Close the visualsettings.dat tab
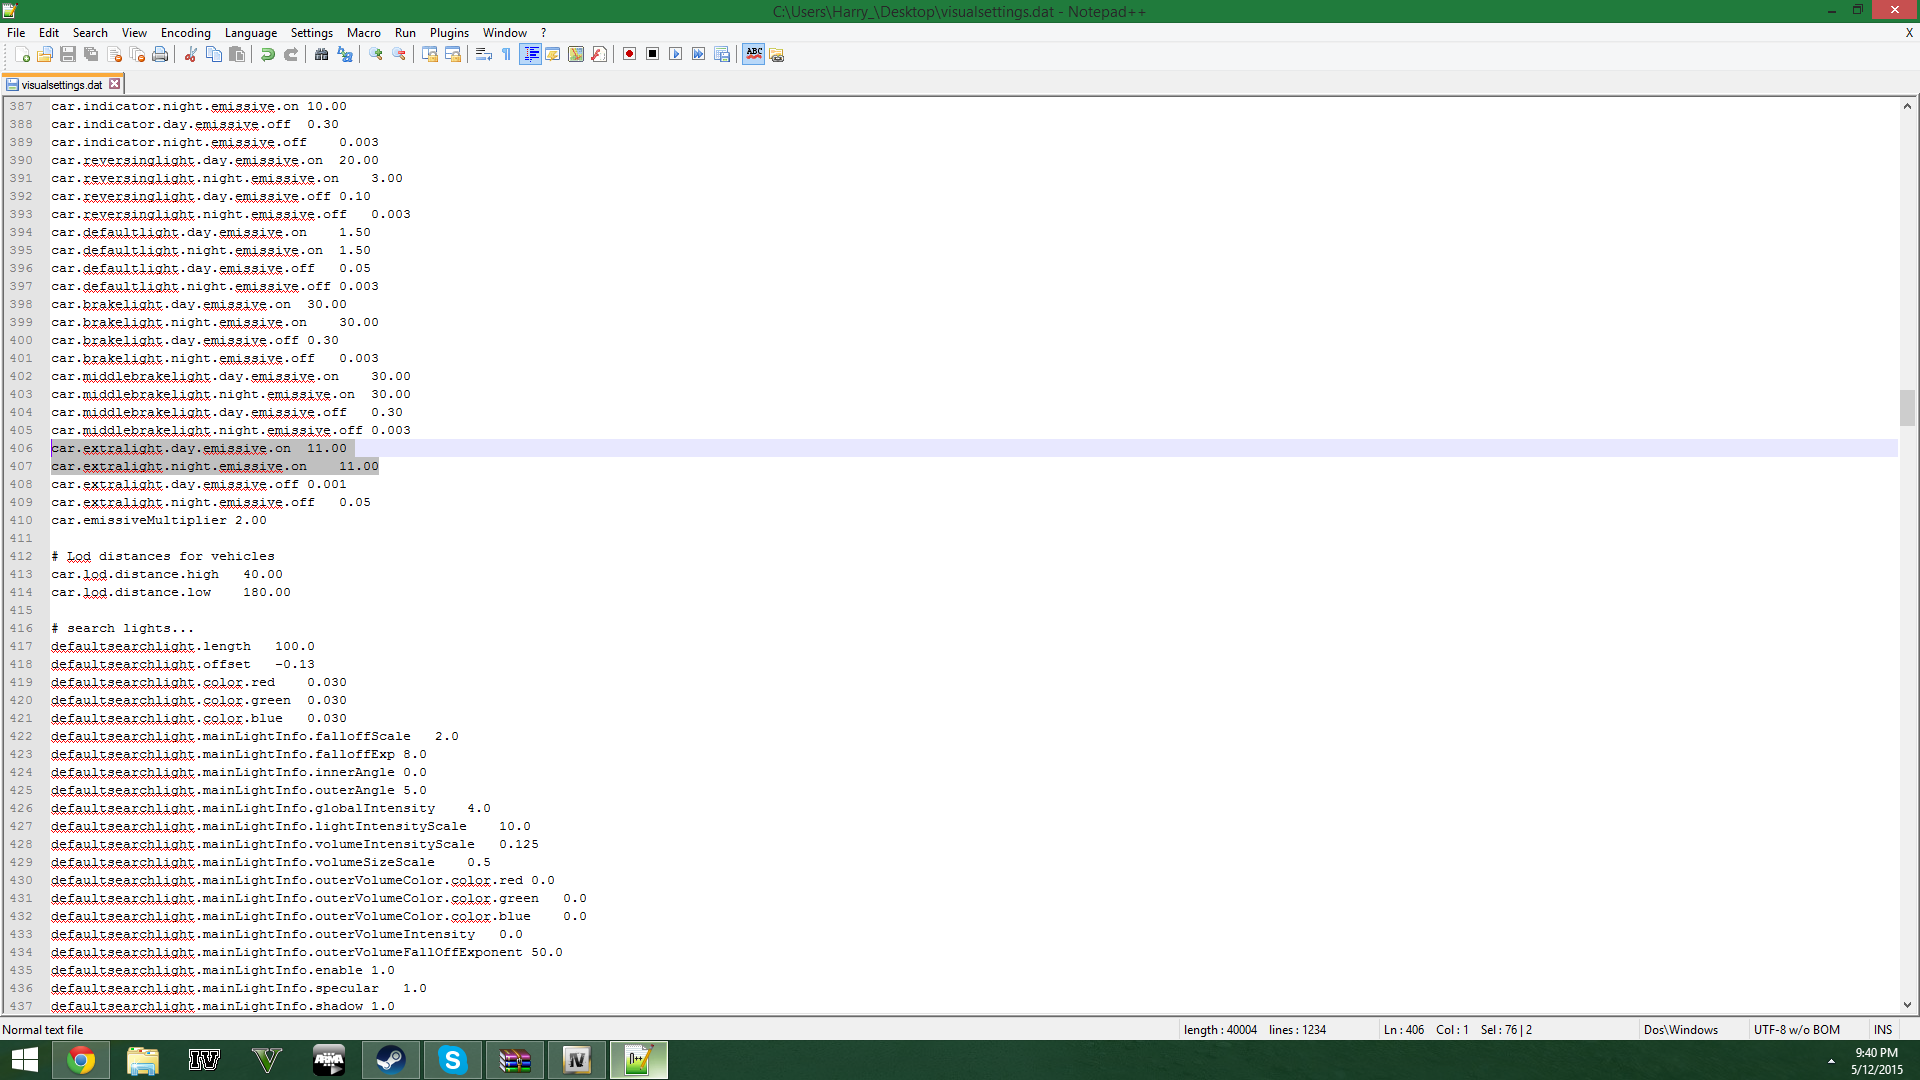Viewport: 1920px width, 1080px height. pyautogui.click(x=115, y=84)
